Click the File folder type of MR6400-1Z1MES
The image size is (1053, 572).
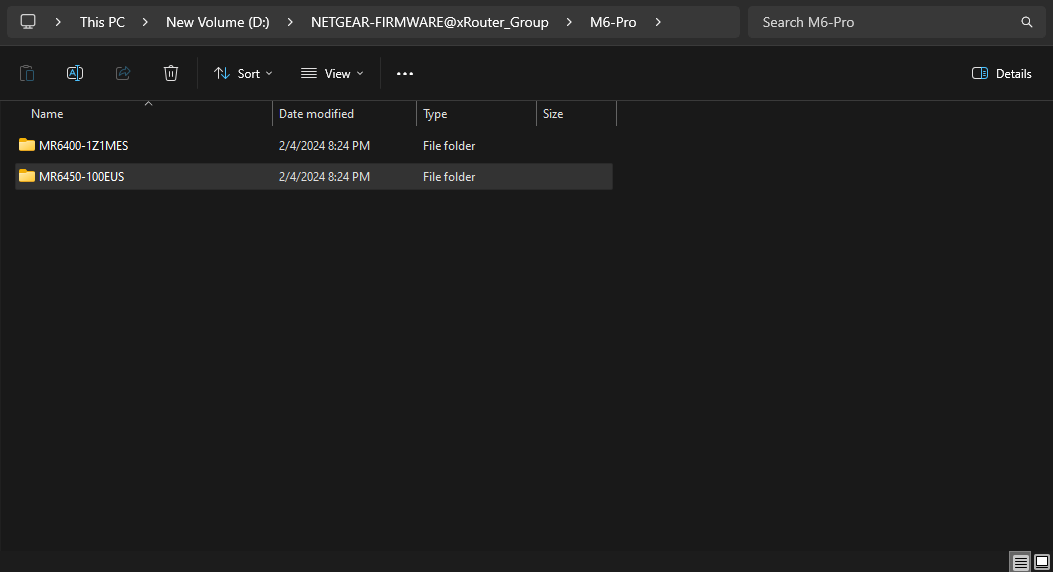(x=449, y=146)
